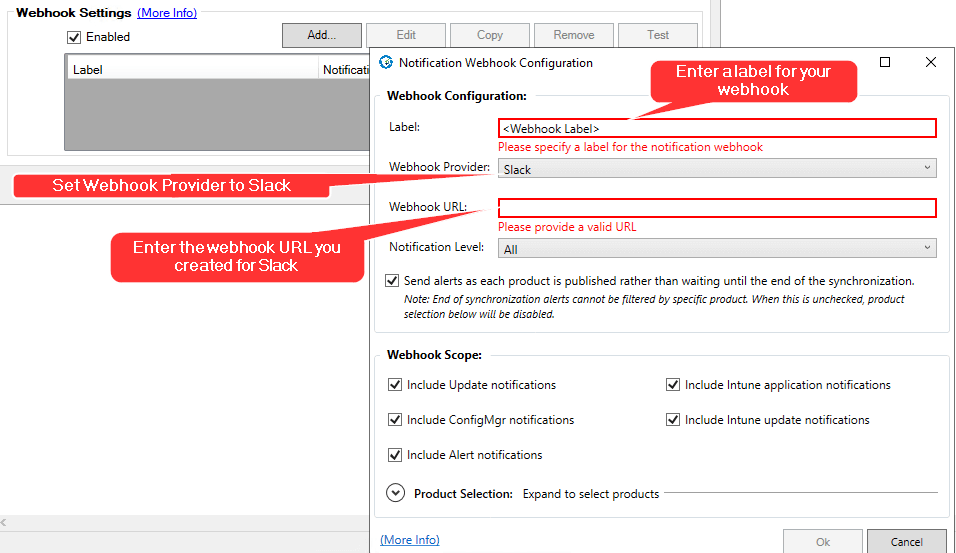This screenshot has height=553, width=956.
Task: Toggle Include Alert notifications checkbox
Action: point(394,455)
